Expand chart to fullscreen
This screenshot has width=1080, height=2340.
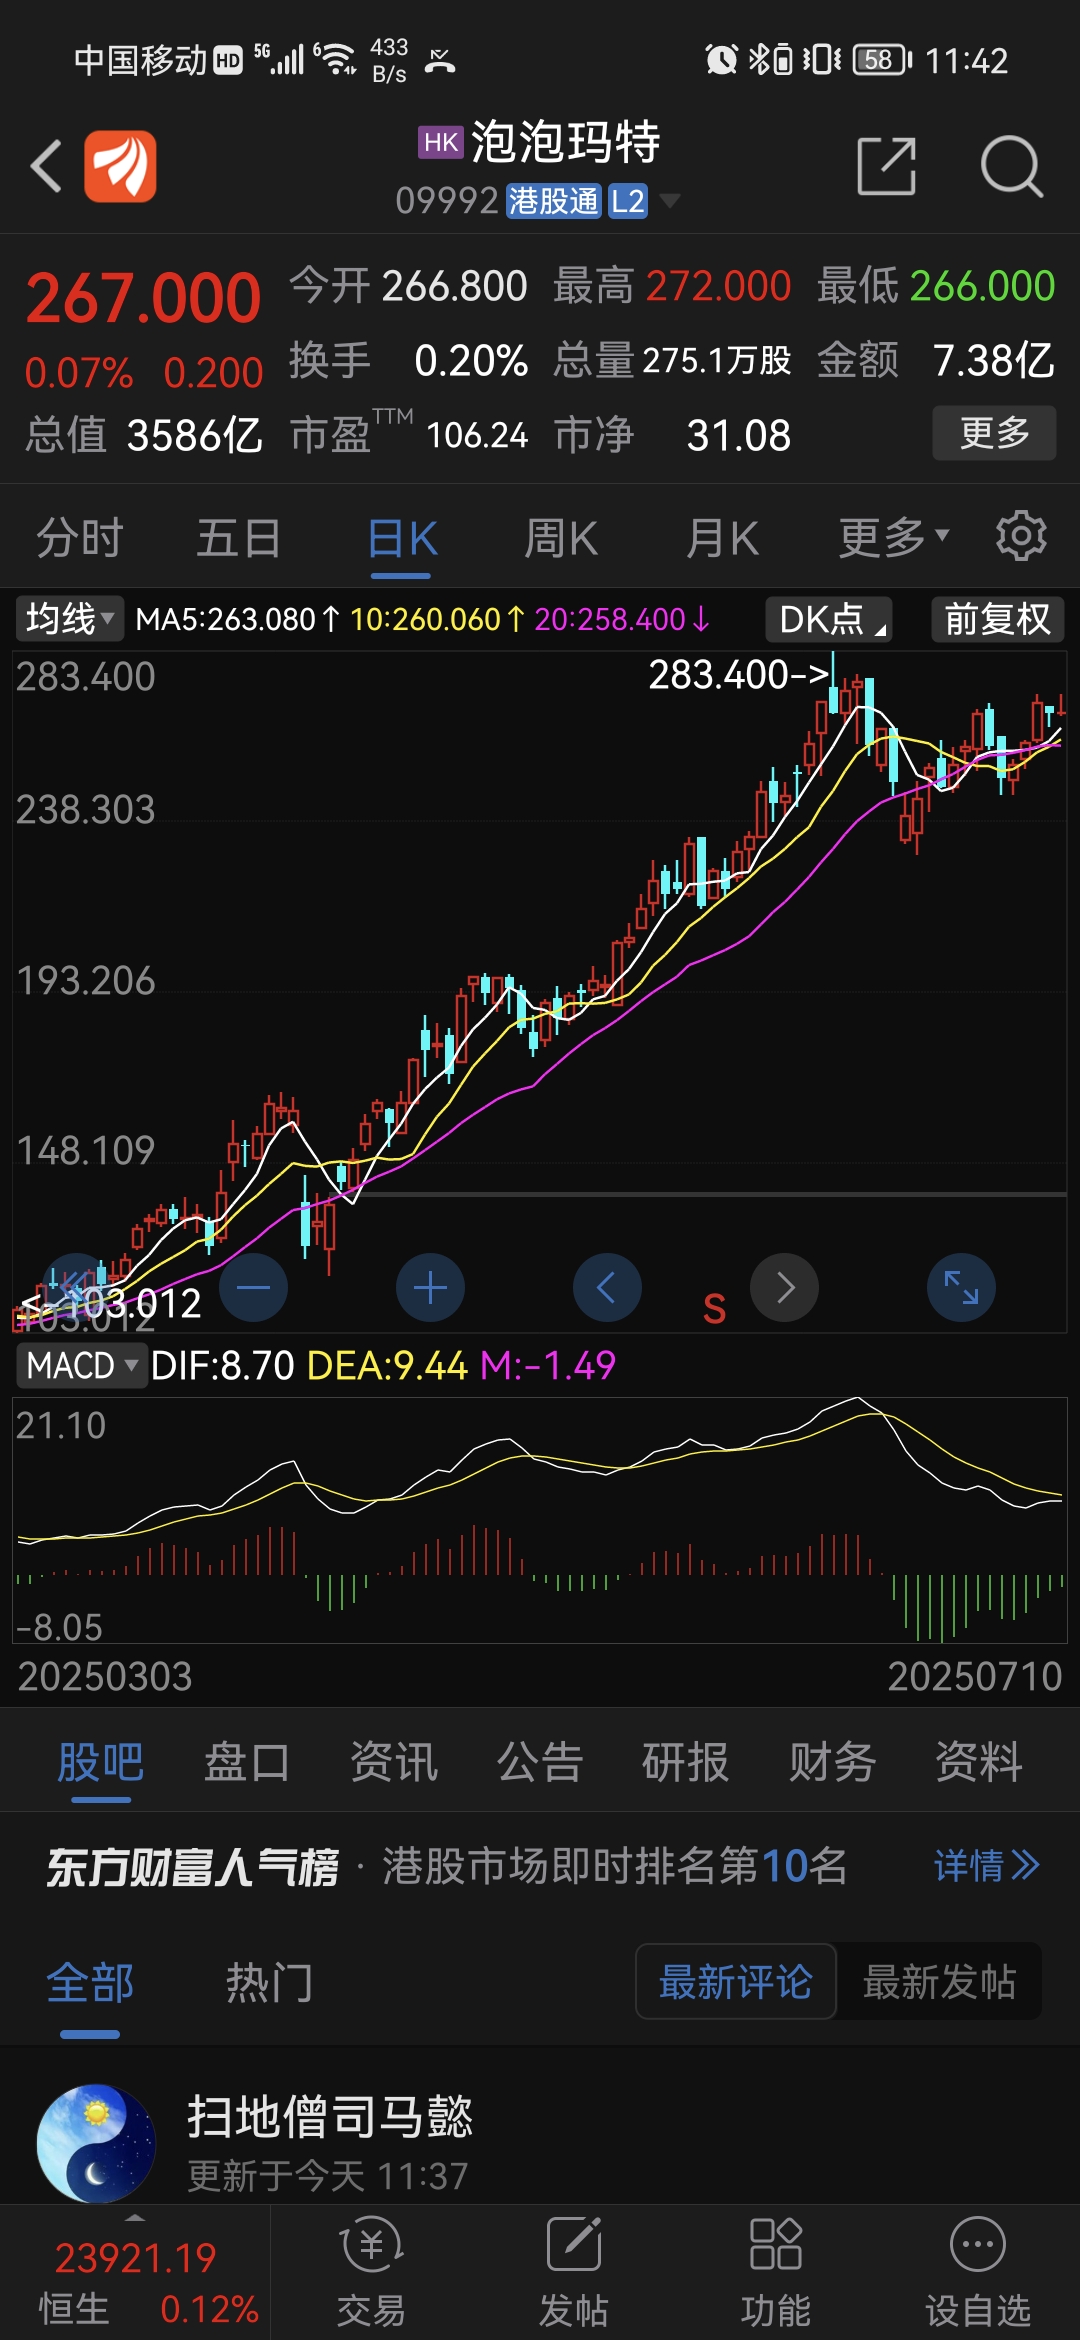961,1287
